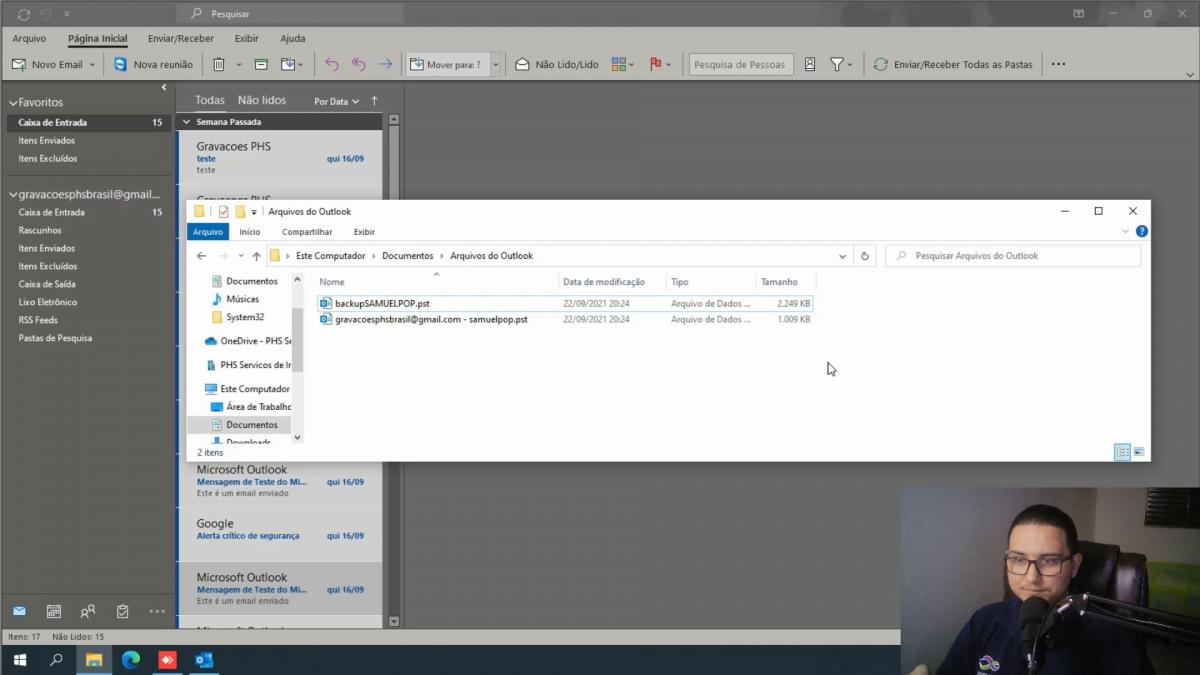
Task: Open Microsoft Edge from taskbar
Action: (131, 659)
